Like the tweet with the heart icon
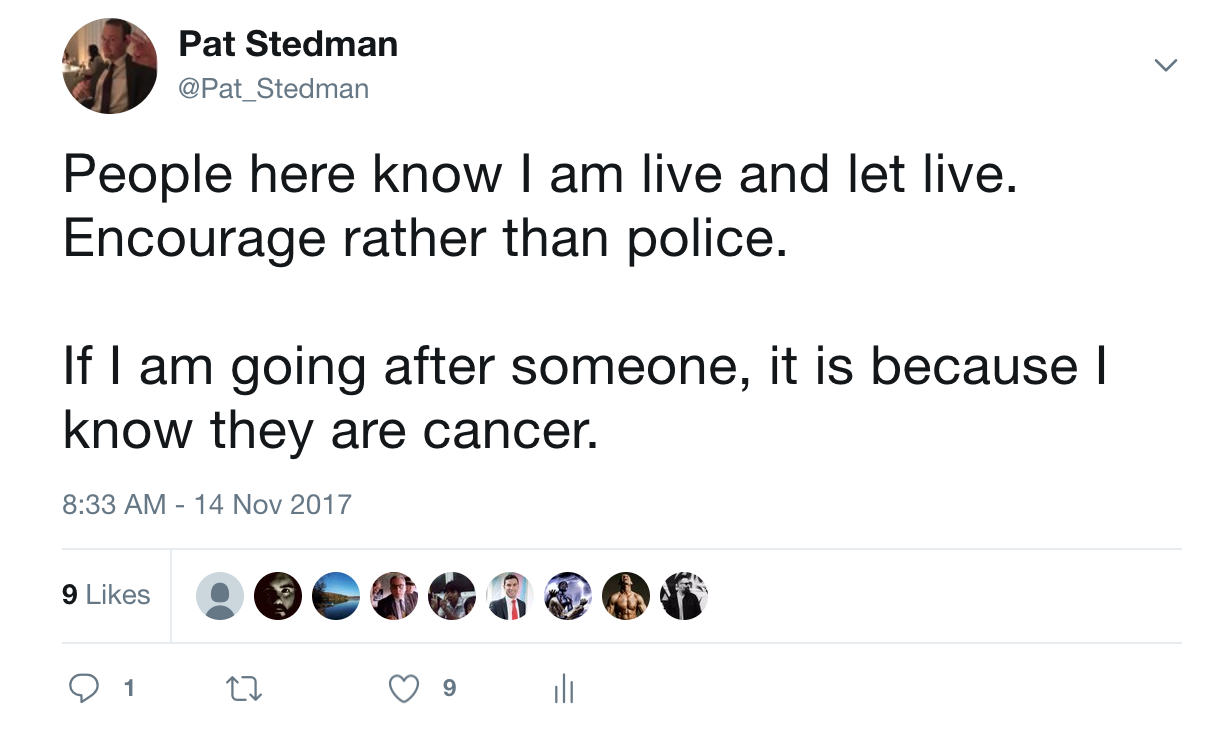This screenshot has height=738, width=1226. (x=404, y=688)
